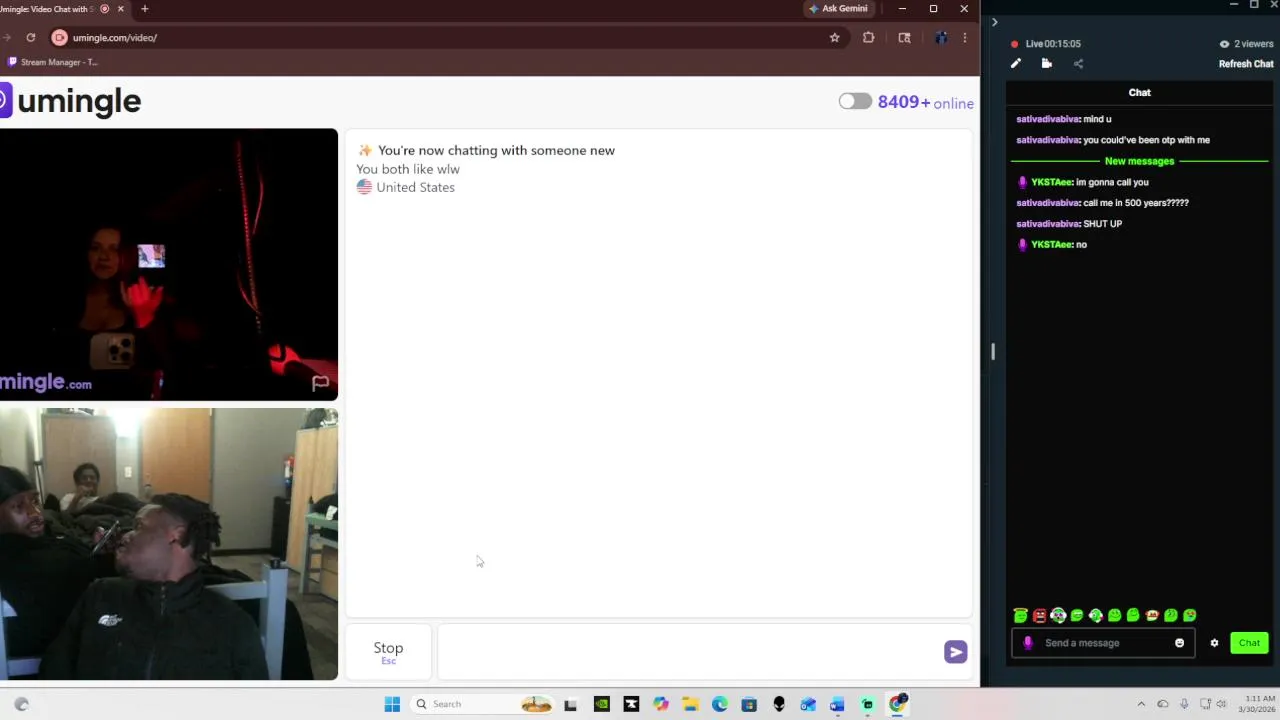Click the umingle logo
The image size is (1280, 720).
(x=70, y=101)
